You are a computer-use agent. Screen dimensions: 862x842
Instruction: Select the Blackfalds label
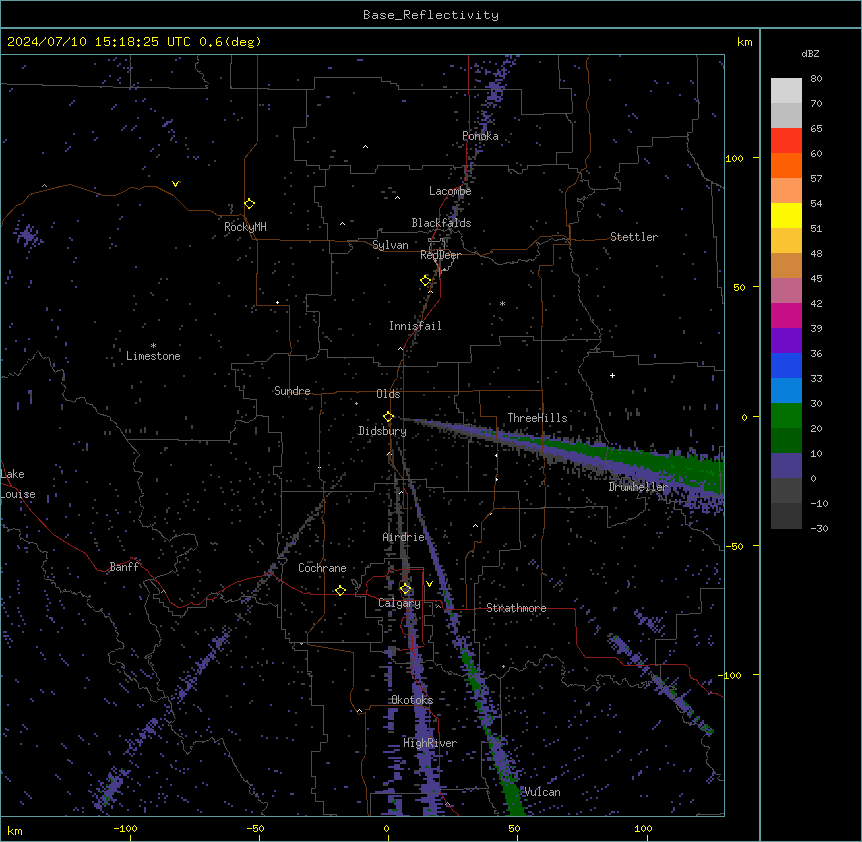click(441, 223)
